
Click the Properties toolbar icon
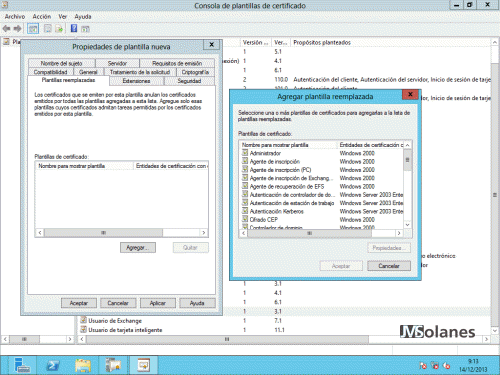tap(48, 29)
